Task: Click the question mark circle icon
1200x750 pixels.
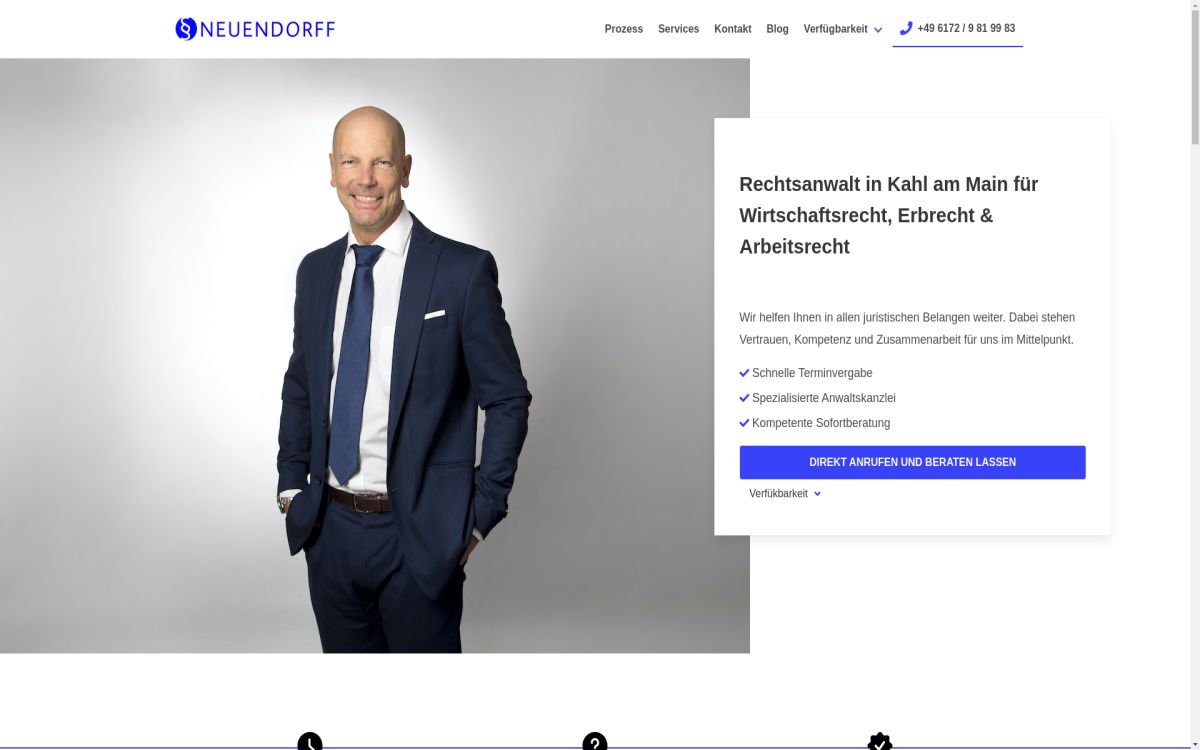Action: tap(595, 742)
